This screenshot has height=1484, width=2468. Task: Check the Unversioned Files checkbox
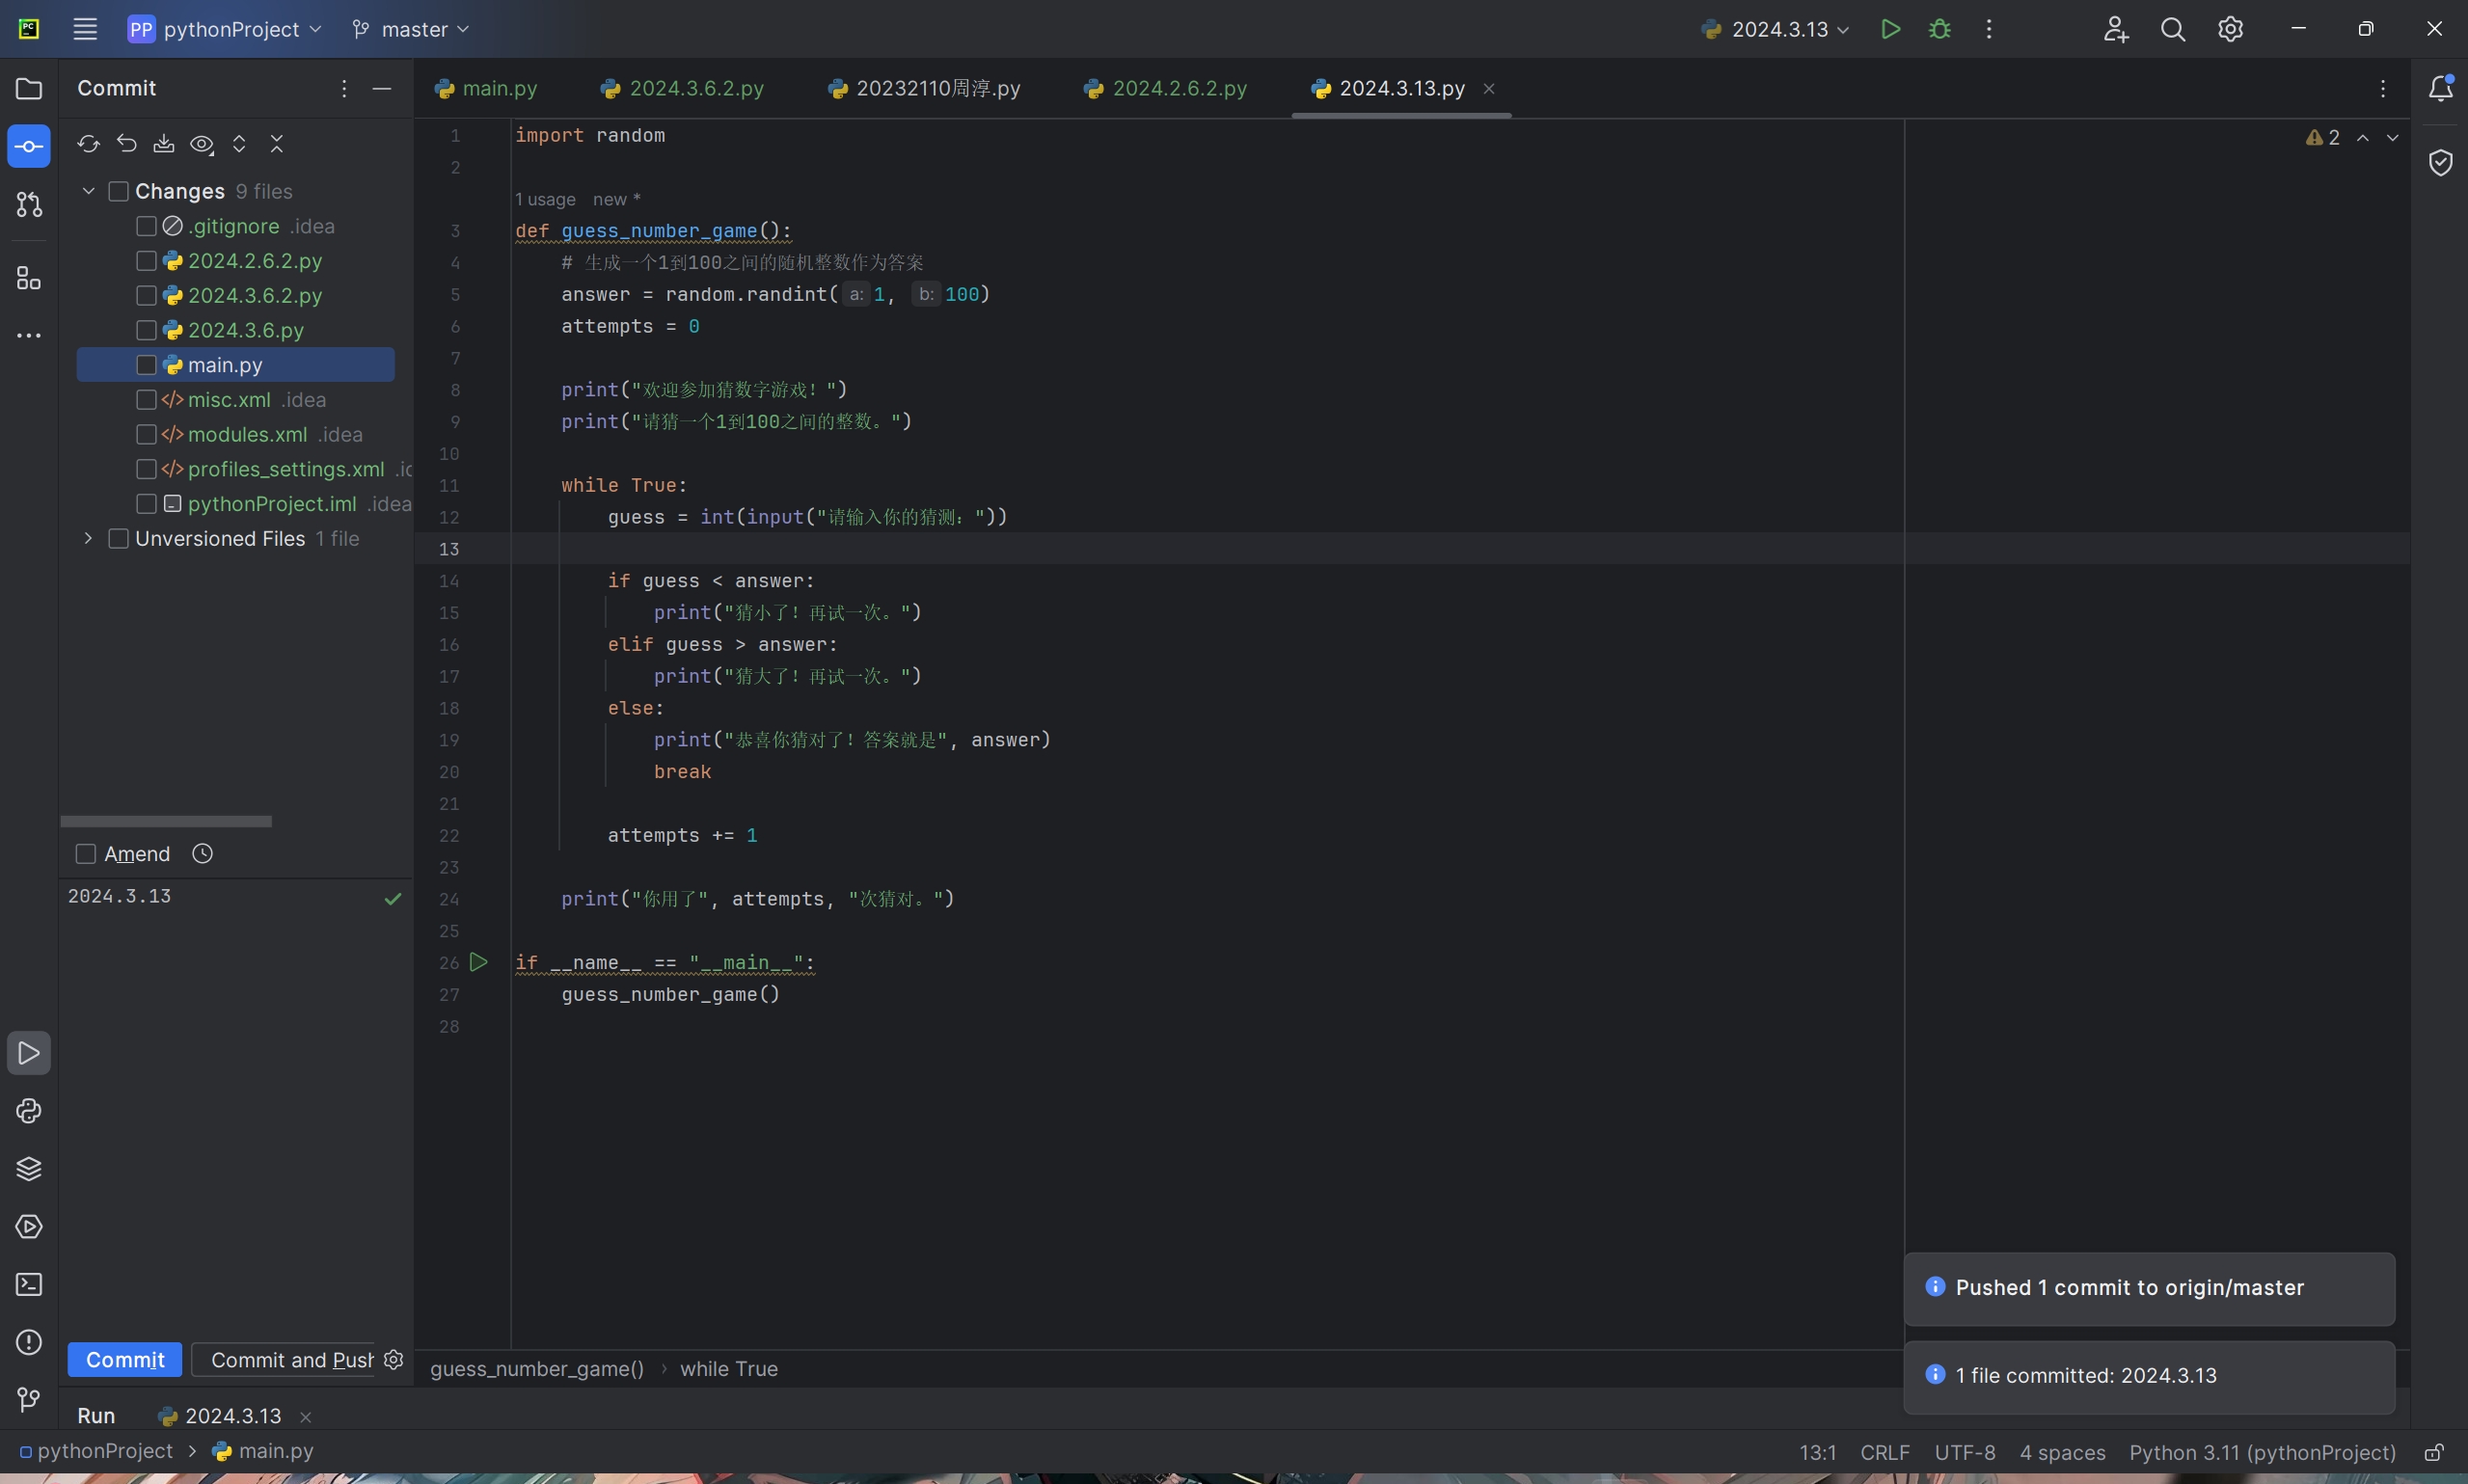118,539
